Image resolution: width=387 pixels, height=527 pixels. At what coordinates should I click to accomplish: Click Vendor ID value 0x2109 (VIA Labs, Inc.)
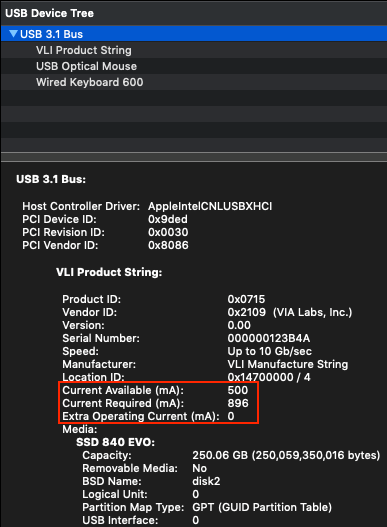pyautogui.click(x=290, y=312)
